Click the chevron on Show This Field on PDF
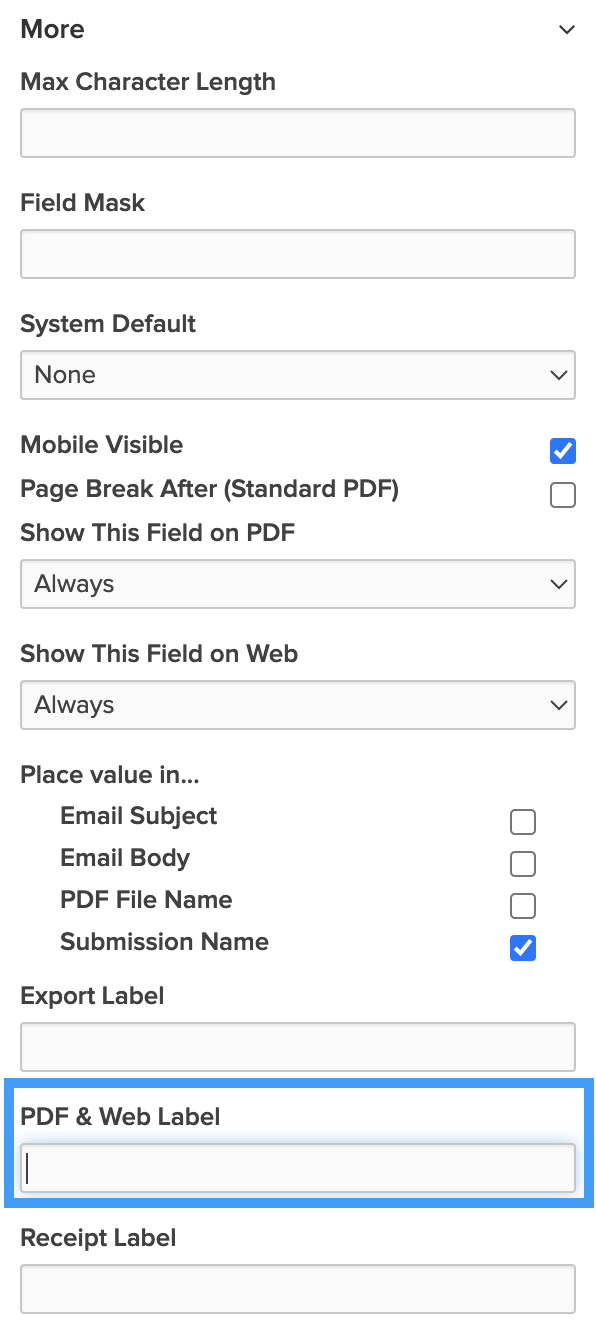The width and height of the screenshot is (596, 1344). coord(558,584)
